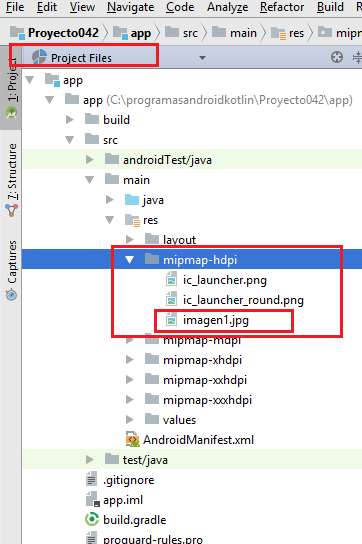Click the build.gradle green Gradle icon
362x544 pixels.
point(92,520)
